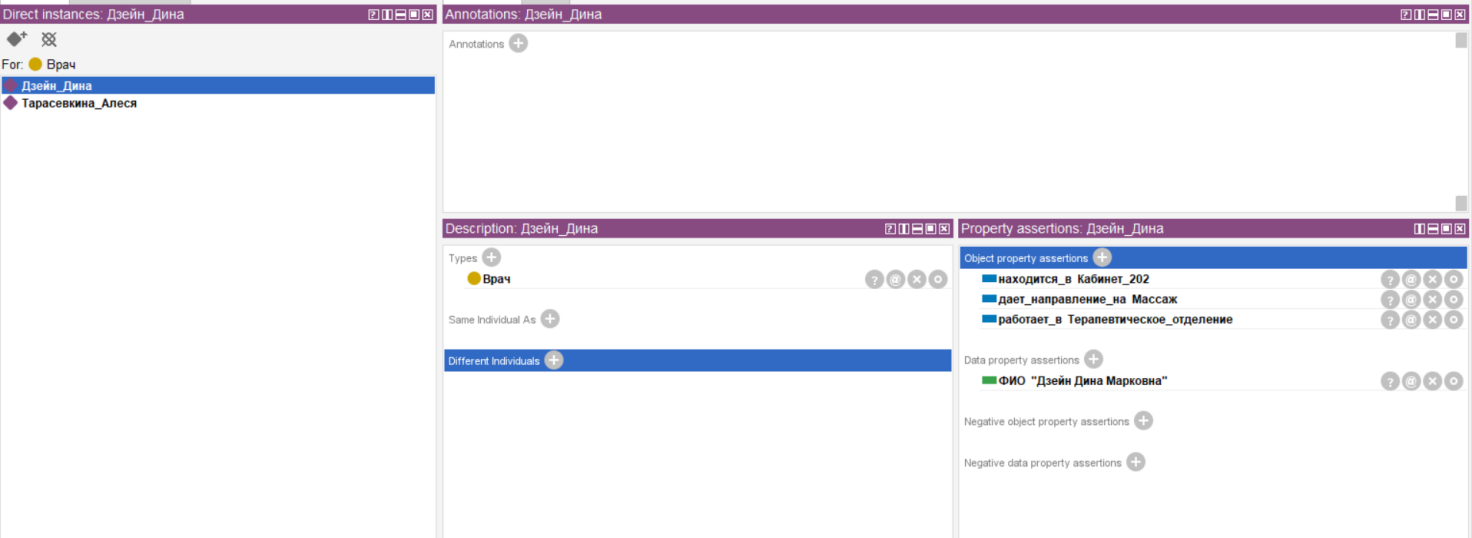The image size is (1472, 538).
Task: Split the Description panel vertically
Action: [x=904, y=229]
